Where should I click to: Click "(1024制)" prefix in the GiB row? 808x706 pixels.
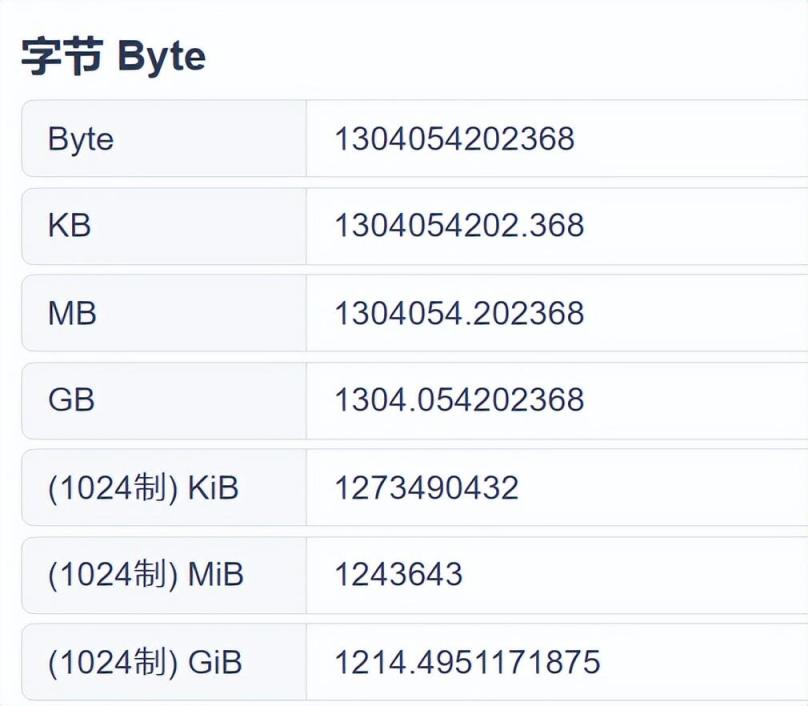point(112,662)
